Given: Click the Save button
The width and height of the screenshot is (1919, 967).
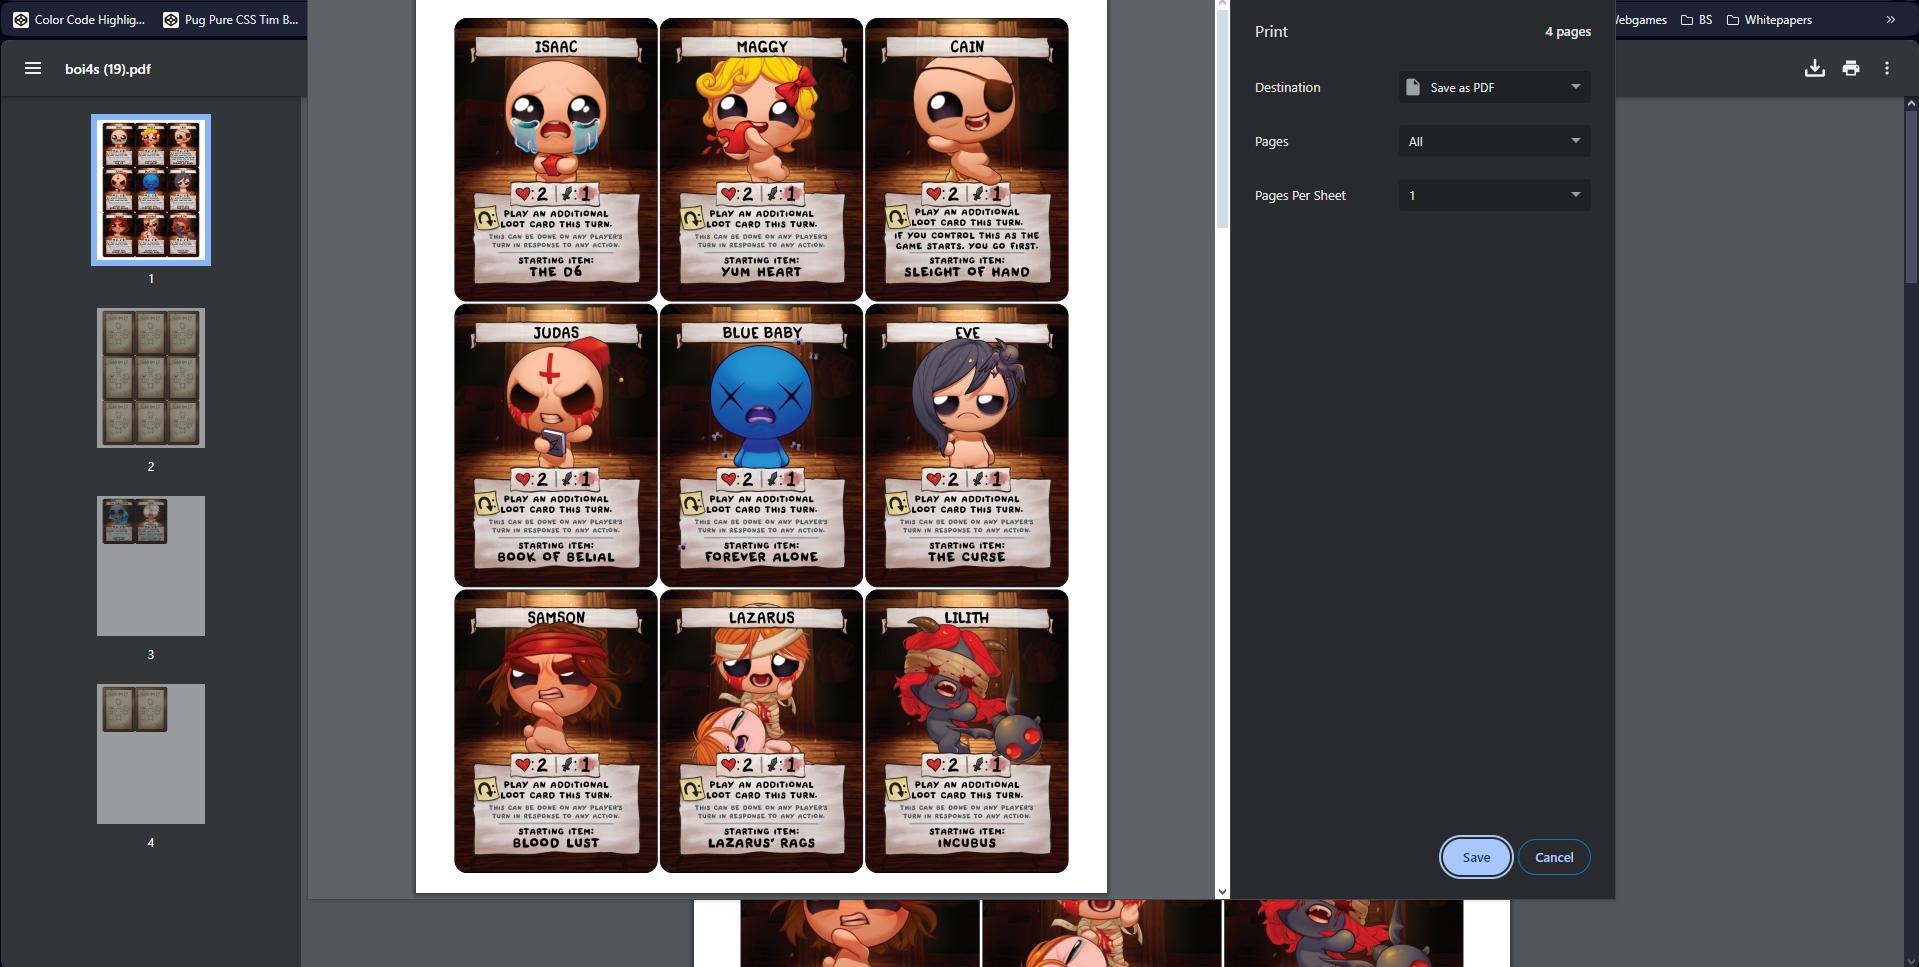Looking at the screenshot, I should (x=1476, y=857).
